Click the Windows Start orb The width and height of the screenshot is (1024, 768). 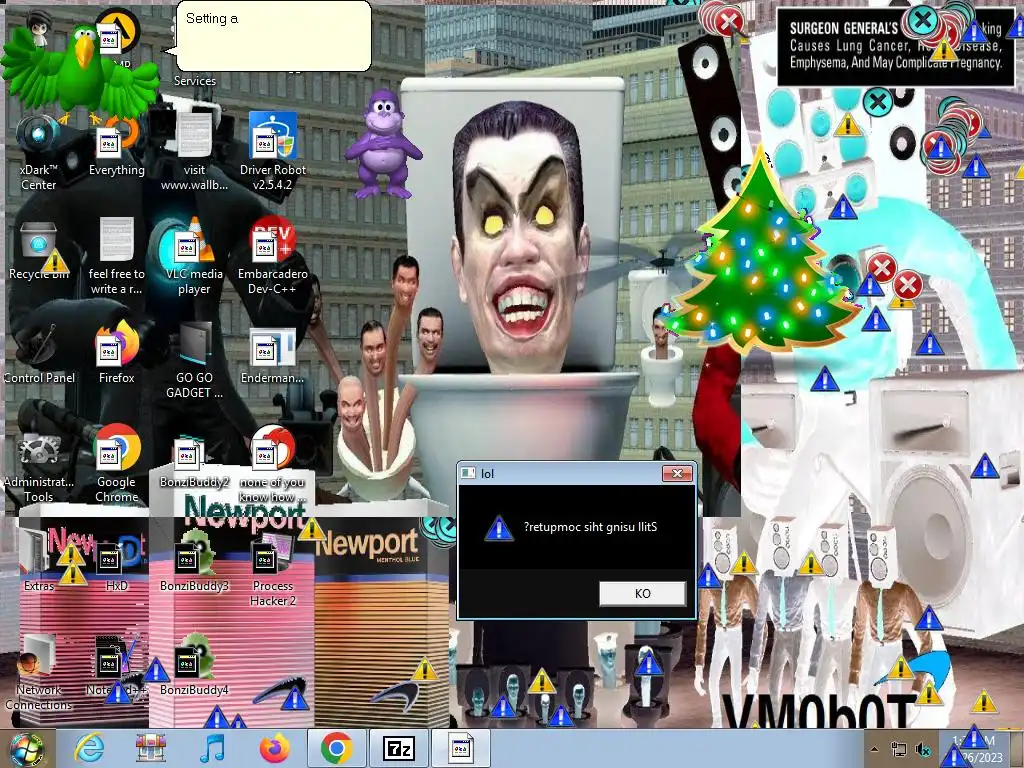(27, 748)
